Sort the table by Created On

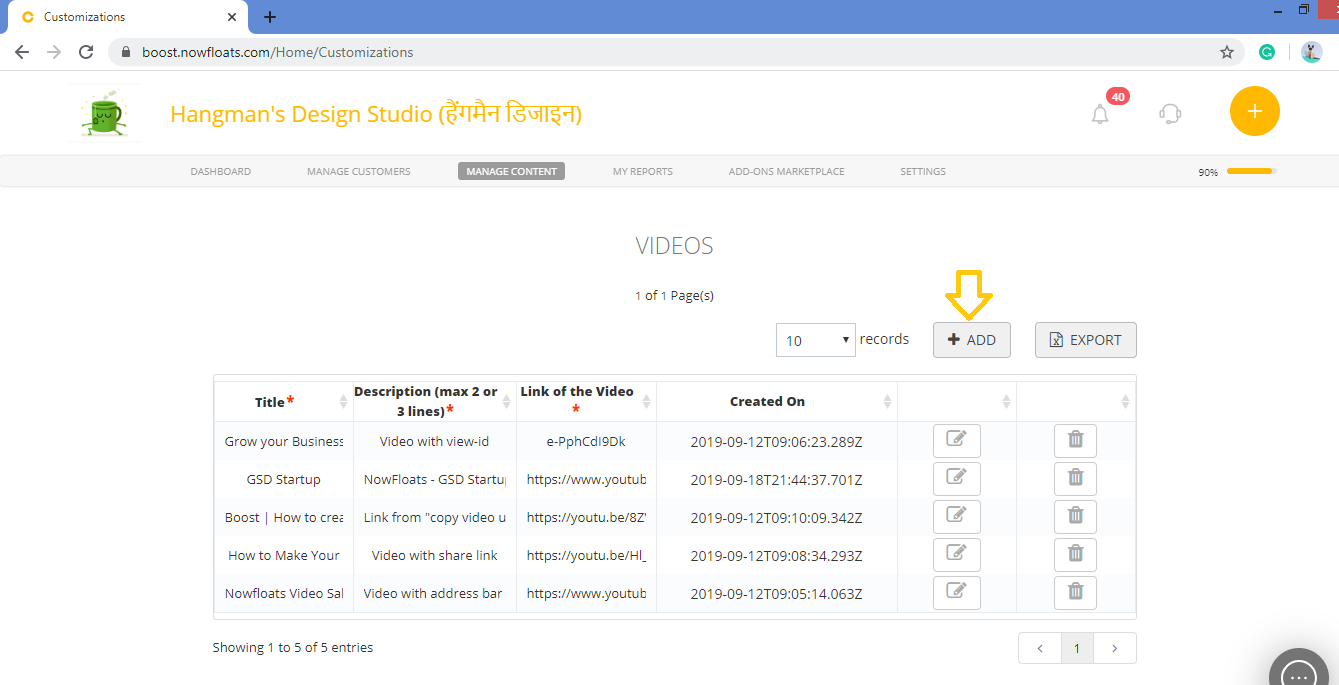tap(777, 401)
